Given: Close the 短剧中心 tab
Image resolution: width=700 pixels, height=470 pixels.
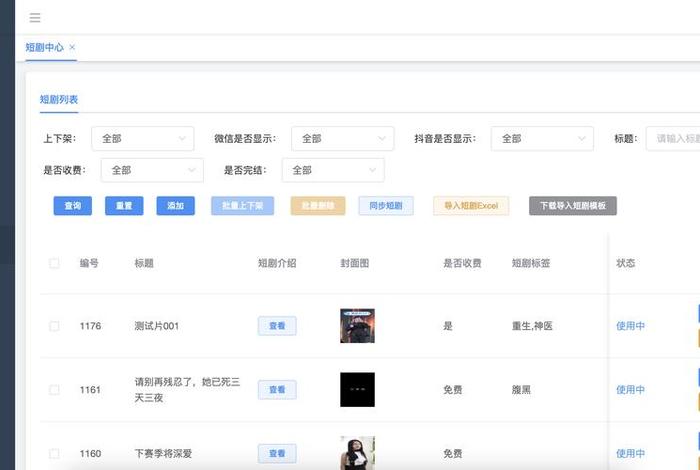Looking at the screenshot, I should 72,47.
